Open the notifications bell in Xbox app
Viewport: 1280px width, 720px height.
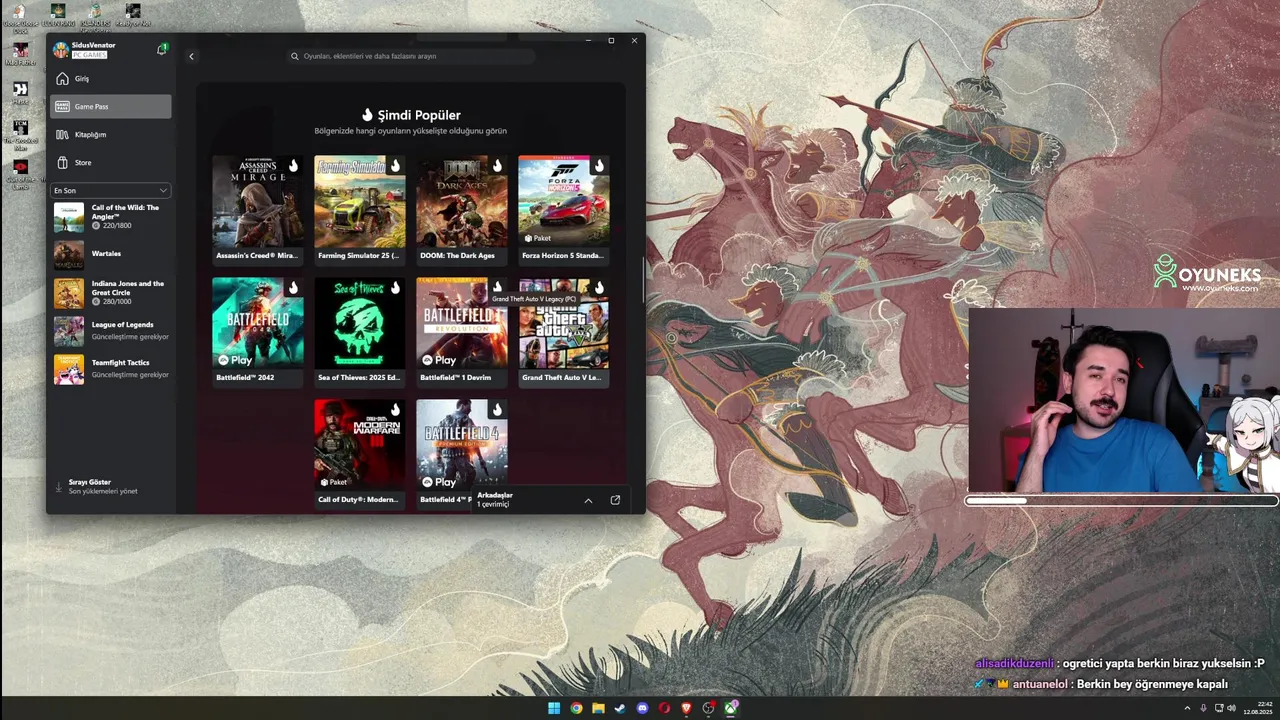[x=161, y=49]
